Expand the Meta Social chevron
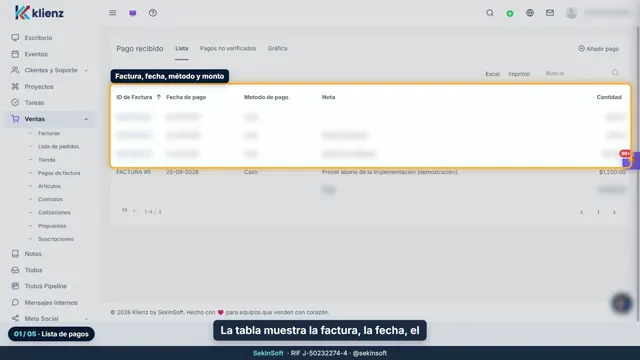The image size is (640, 360). pyautogui.click(x=86, y=319)
